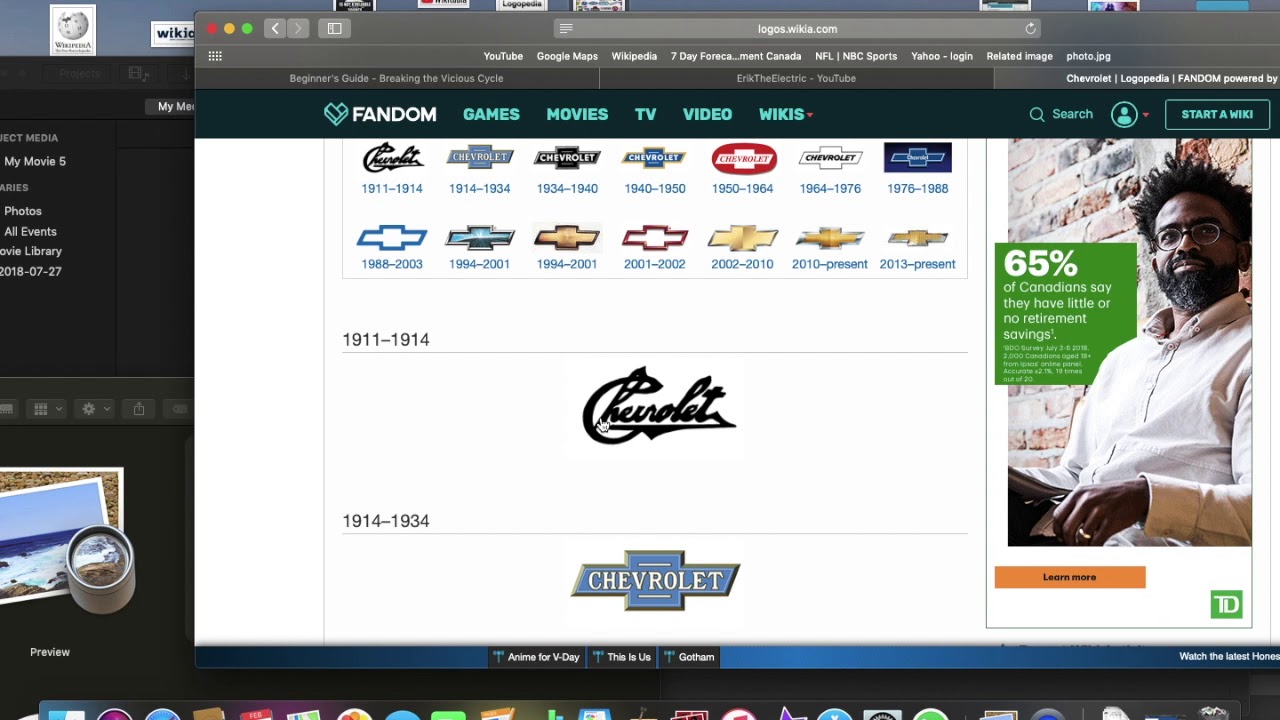
Task: Open Gotham in bottom bar
Action: tap(688, 657)
